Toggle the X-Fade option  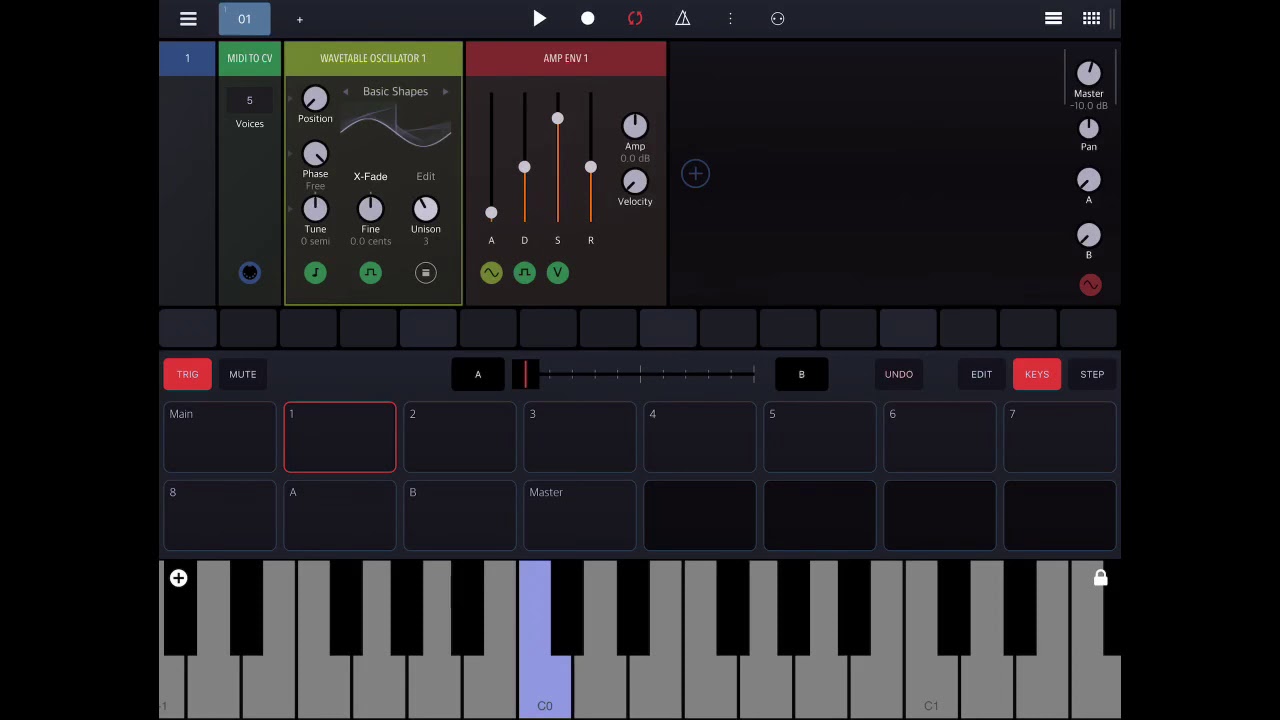pyautogui.click(x=370, y=176)
